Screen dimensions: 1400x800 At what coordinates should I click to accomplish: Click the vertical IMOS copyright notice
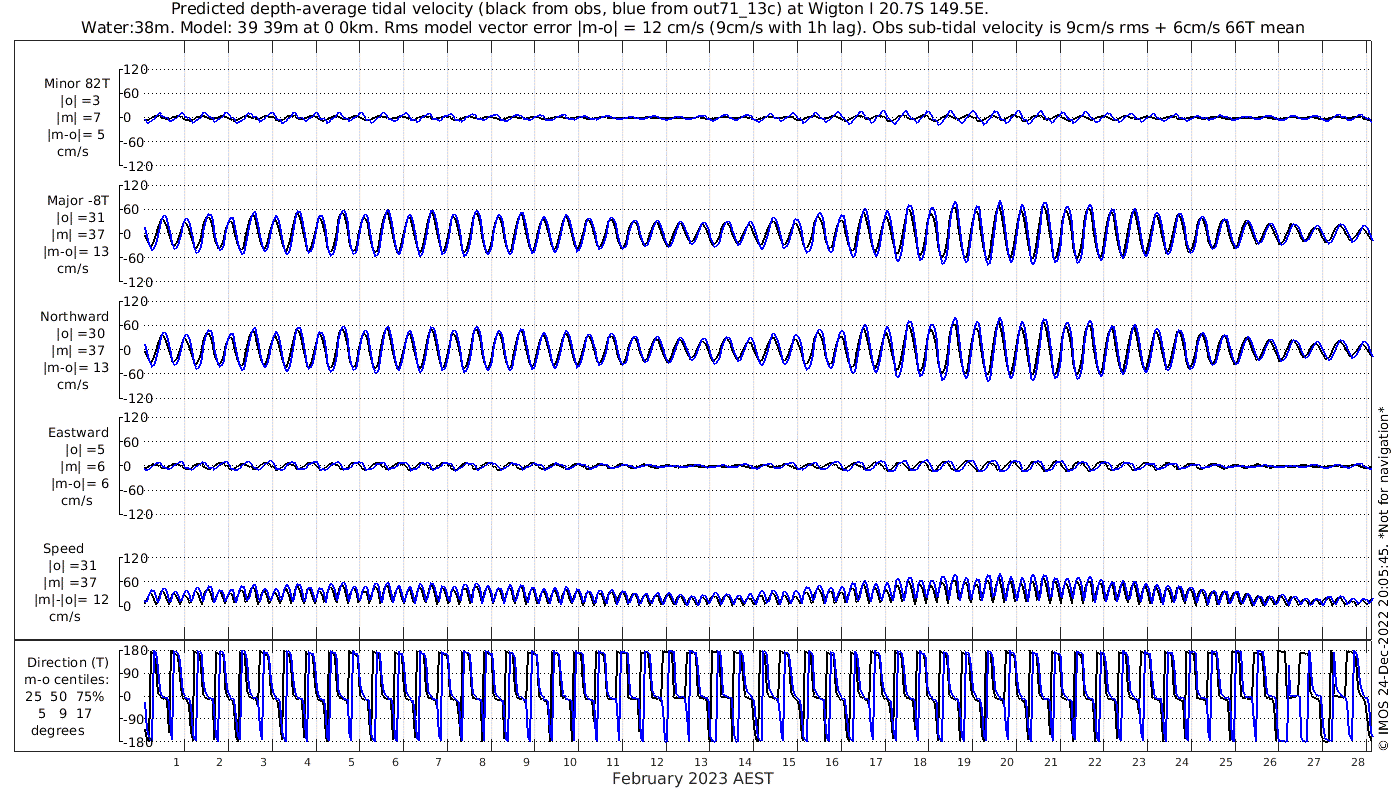(x=1383, y=578)
